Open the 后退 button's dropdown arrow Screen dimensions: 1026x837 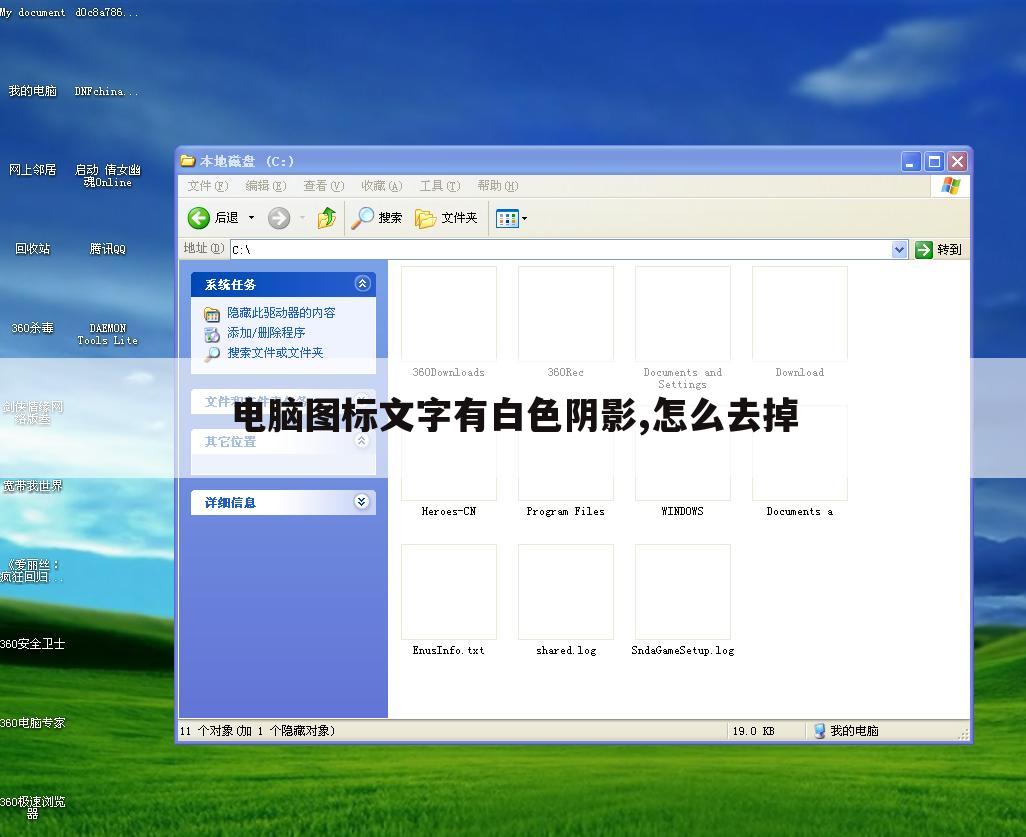[x=251, y=217]
